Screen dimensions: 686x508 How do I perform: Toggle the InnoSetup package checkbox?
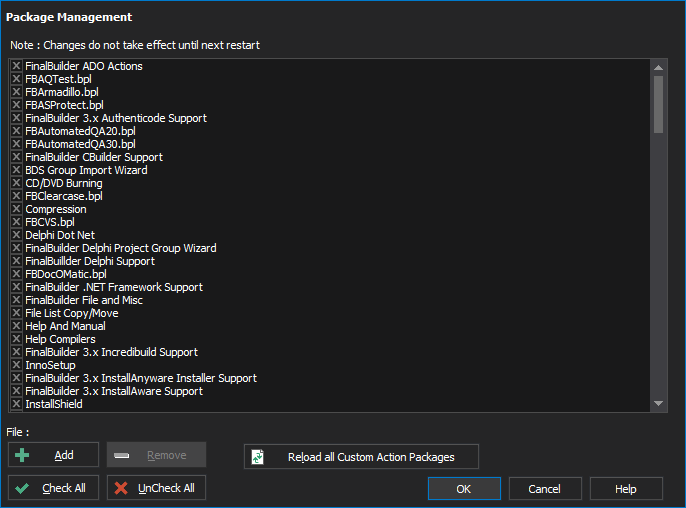click(x=16, y=365)
